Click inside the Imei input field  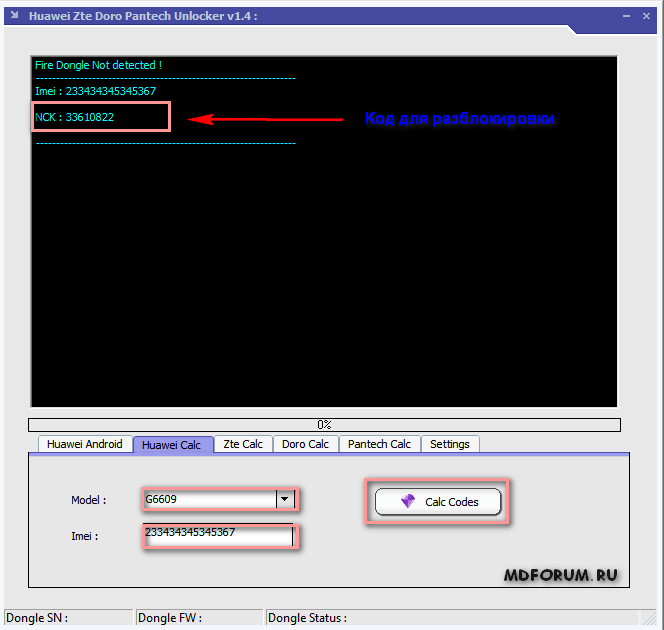coord(218,535)
